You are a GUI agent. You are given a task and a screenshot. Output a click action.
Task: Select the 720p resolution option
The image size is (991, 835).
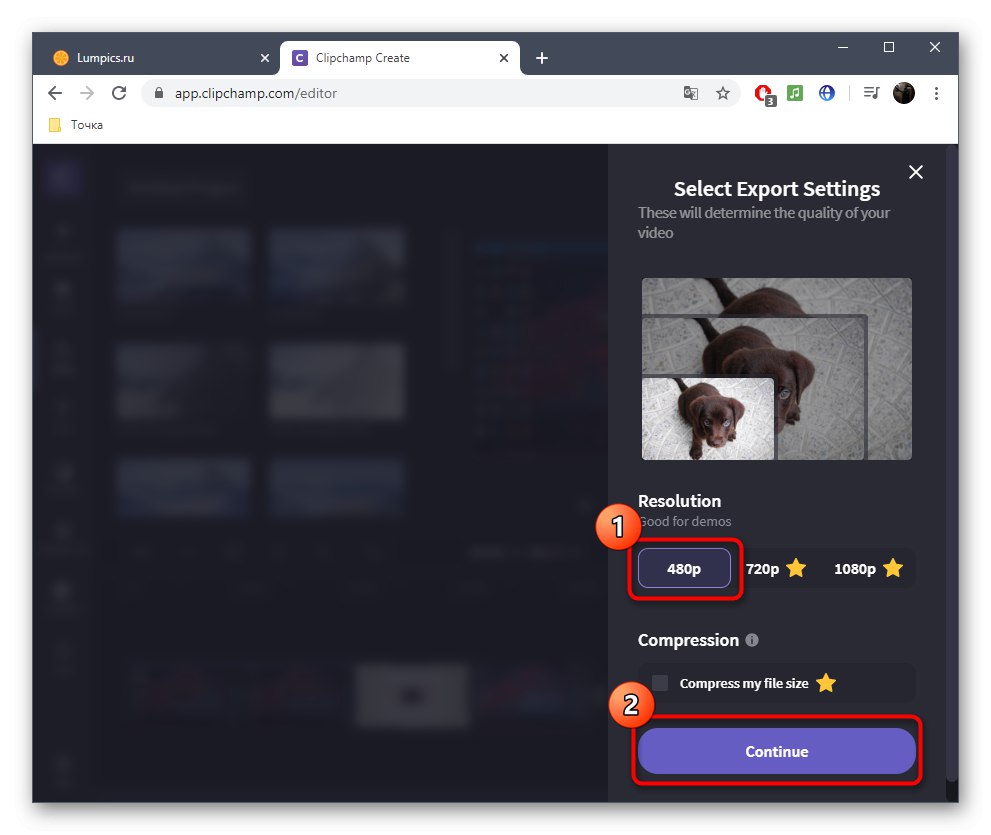(763, 568)
